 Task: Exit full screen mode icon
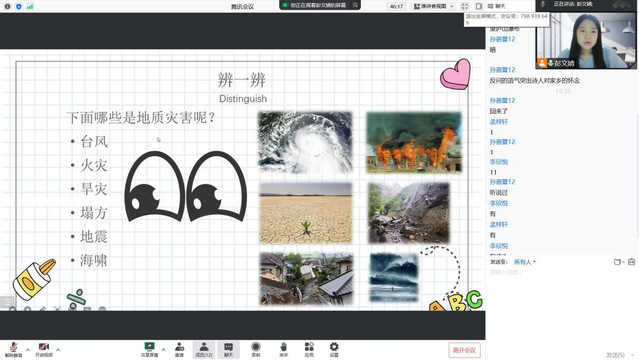465,6
